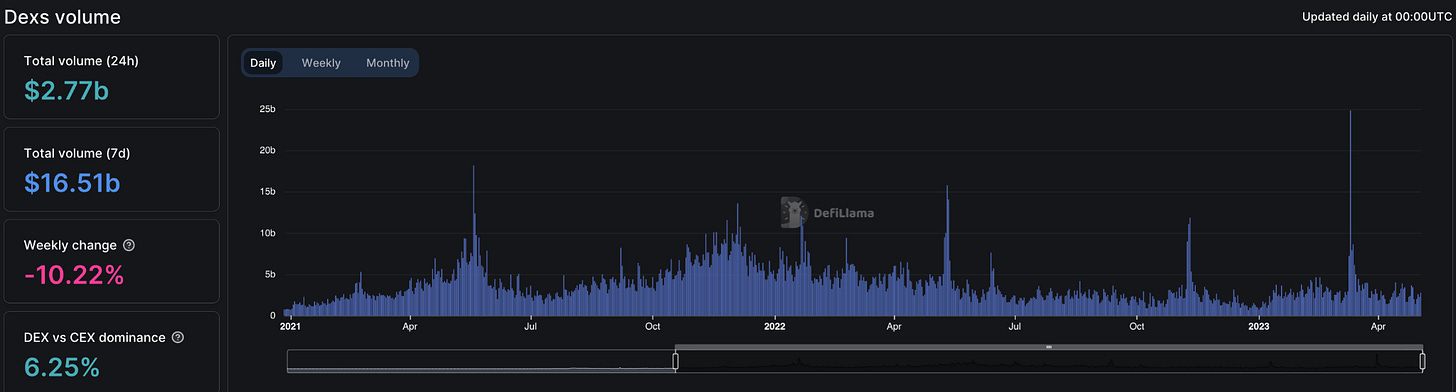
Task: Click the Updated daily at 00:00UTC text
Action: [x=1378, y=17]
